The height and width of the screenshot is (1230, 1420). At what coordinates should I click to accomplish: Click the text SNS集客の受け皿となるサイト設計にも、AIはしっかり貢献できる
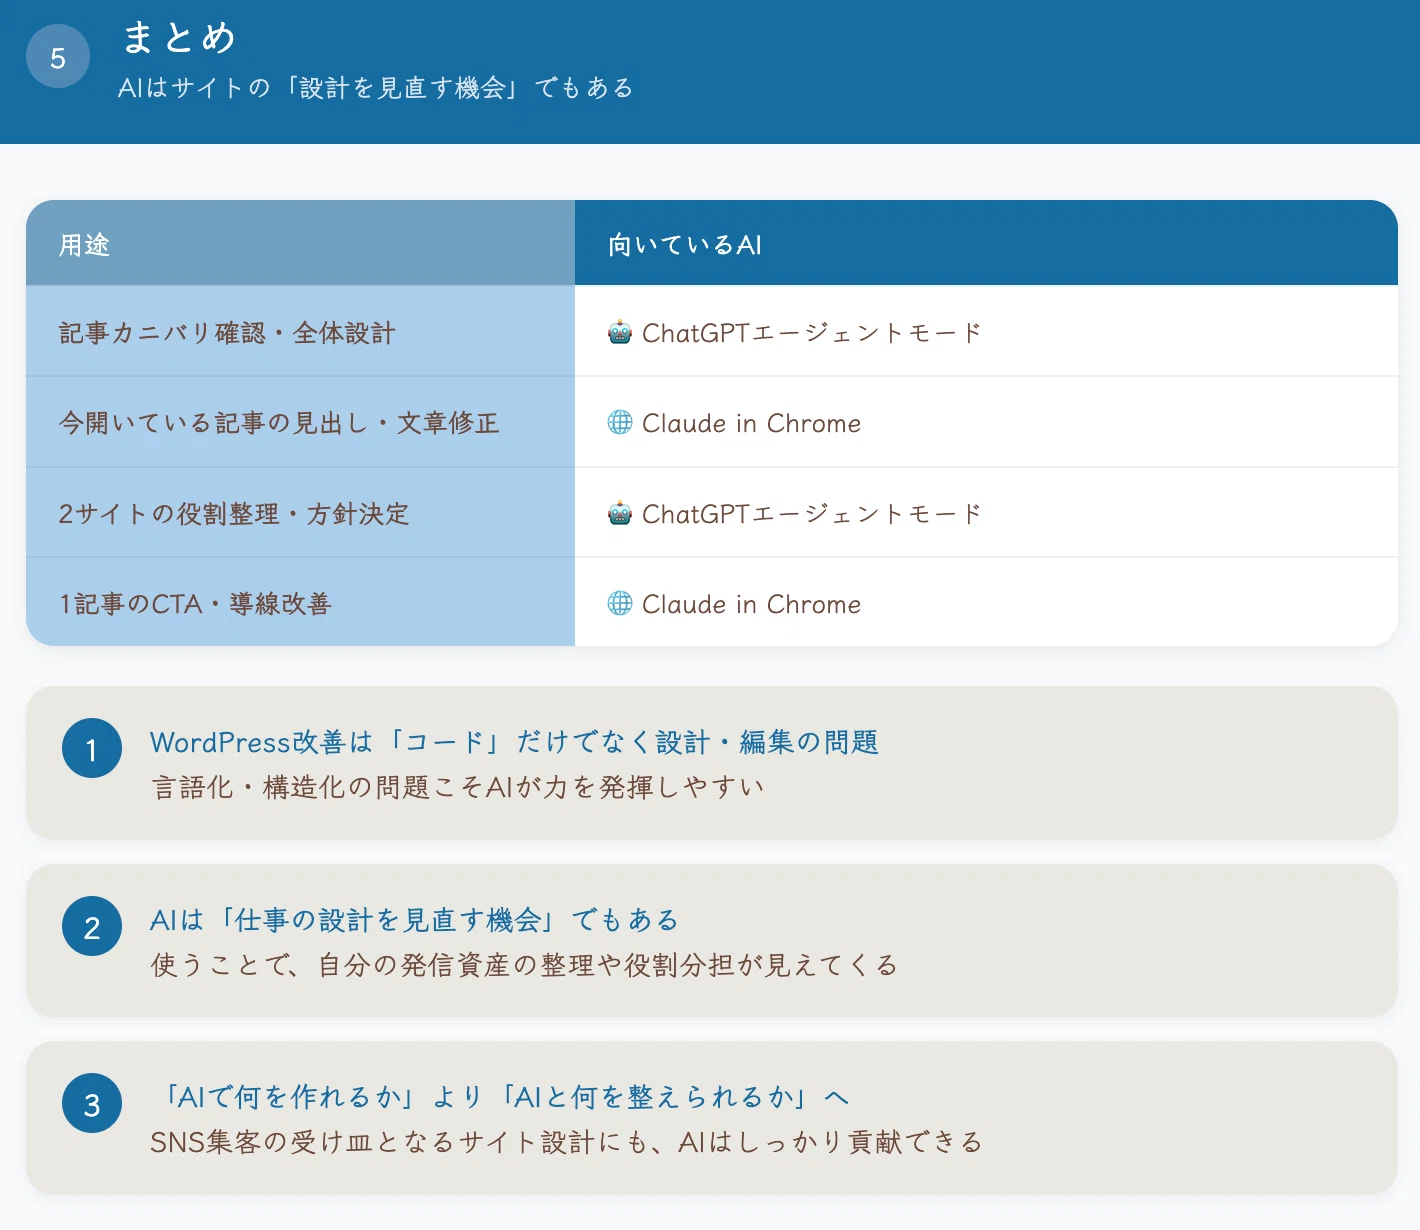tap(566, 1142)
